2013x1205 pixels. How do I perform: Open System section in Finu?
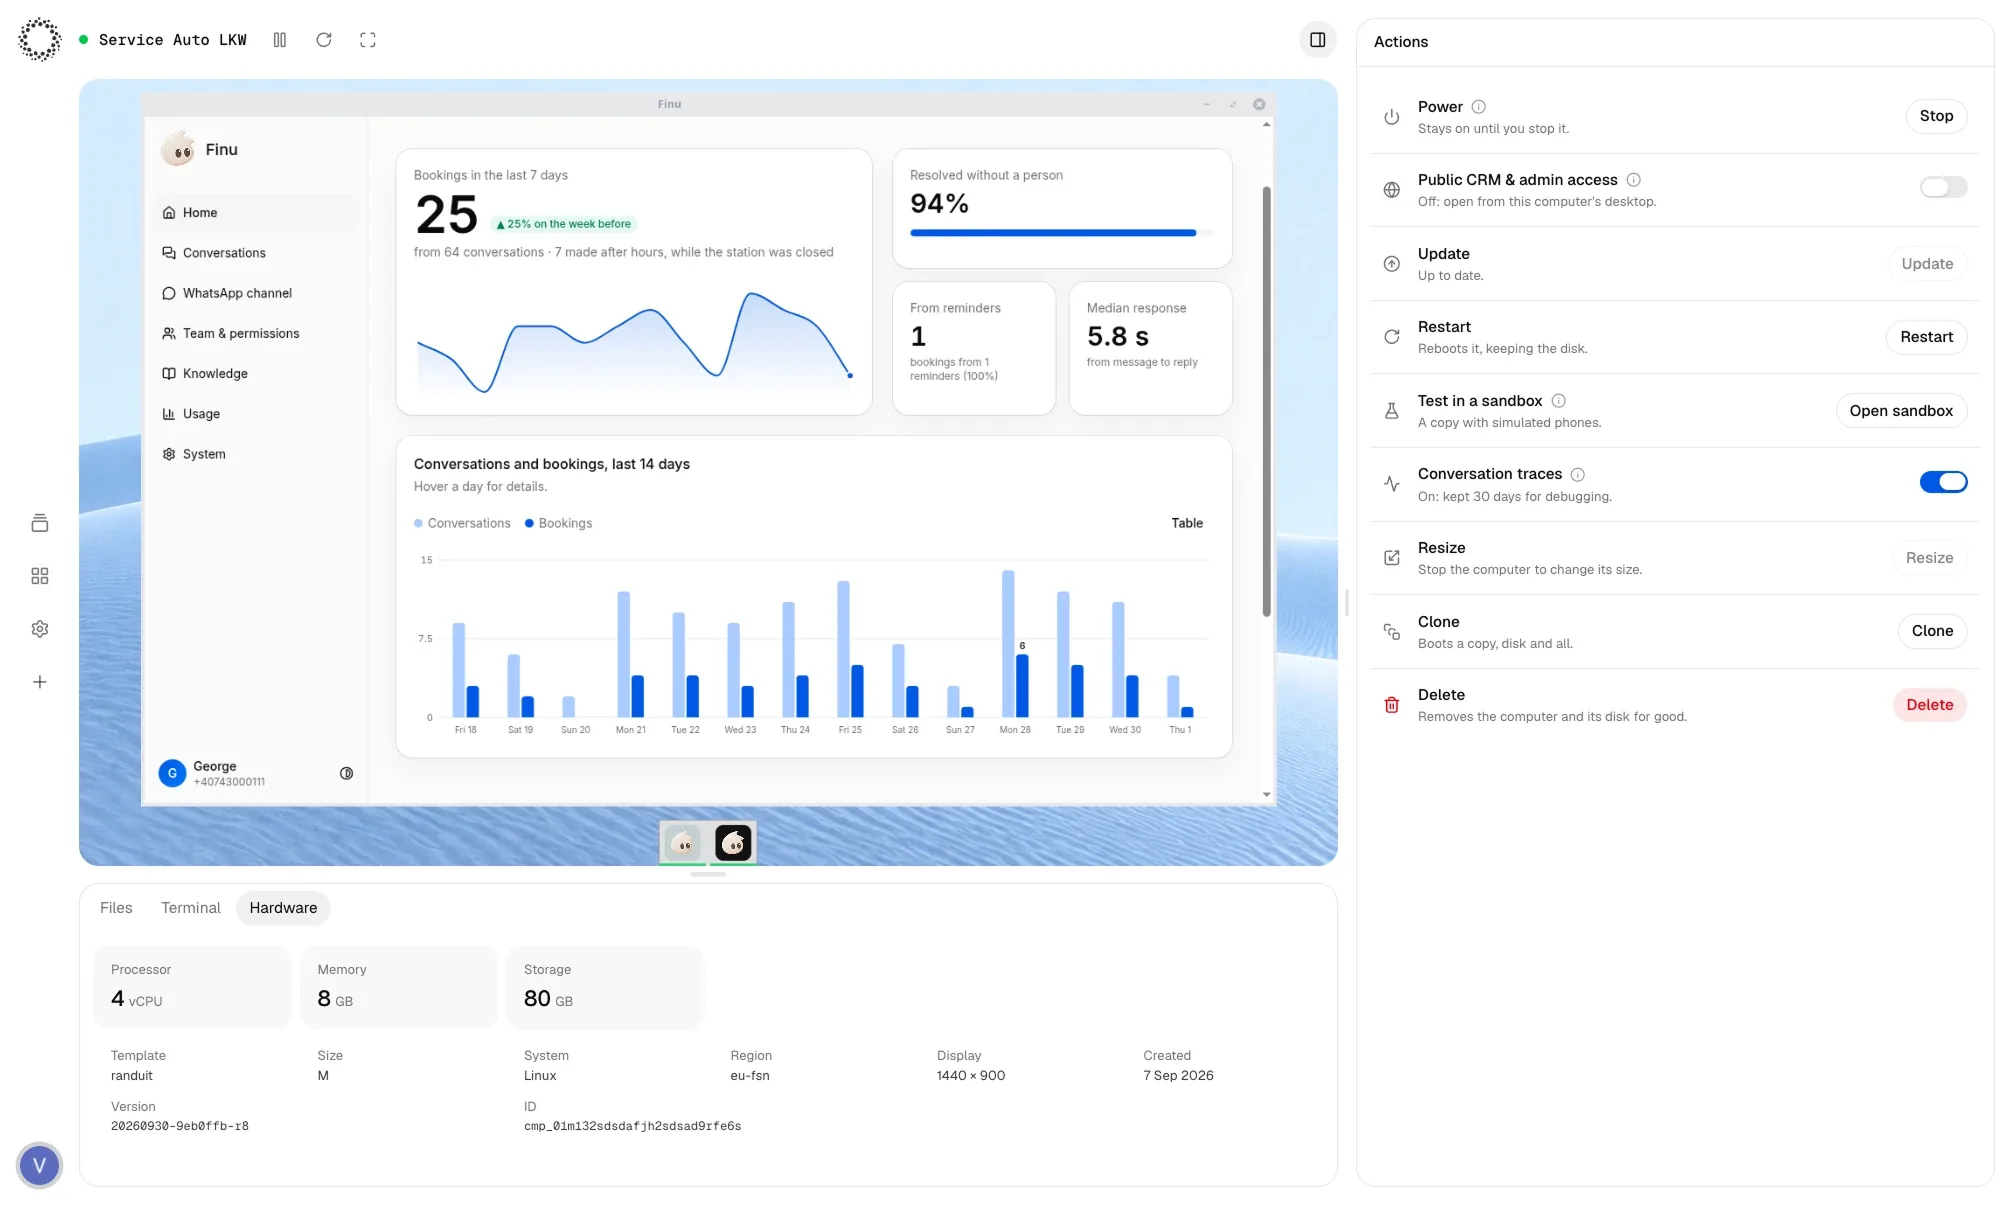257,454
